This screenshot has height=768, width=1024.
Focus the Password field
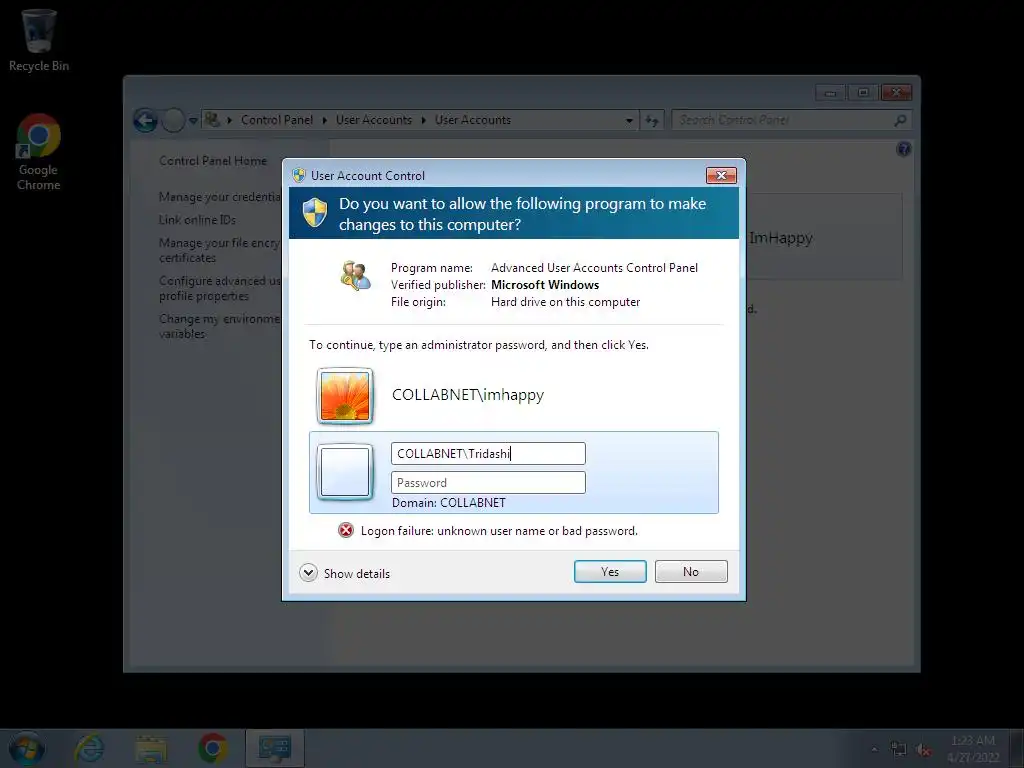[488, 483]
